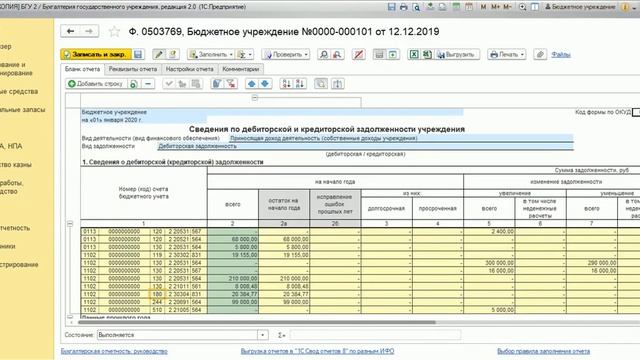The image size is (640, 360).
Task: Click the magnifier find icon in form toolbar
Action: (x=324, y=54)
